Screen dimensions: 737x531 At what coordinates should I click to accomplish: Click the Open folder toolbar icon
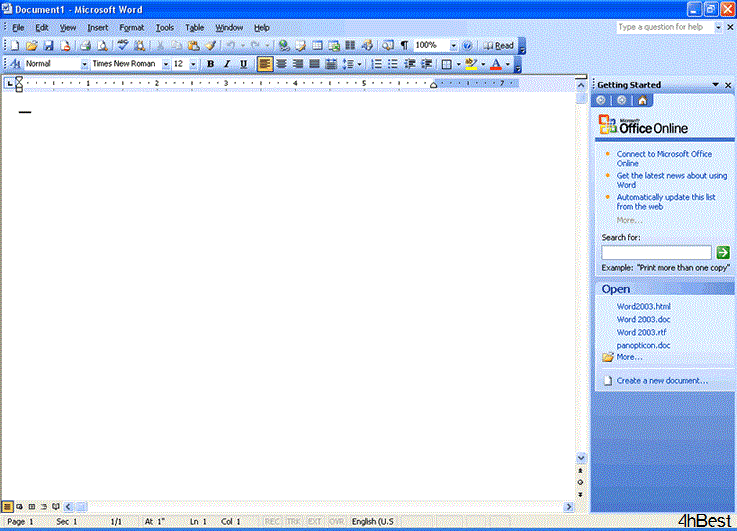click(x=31, y=46)
